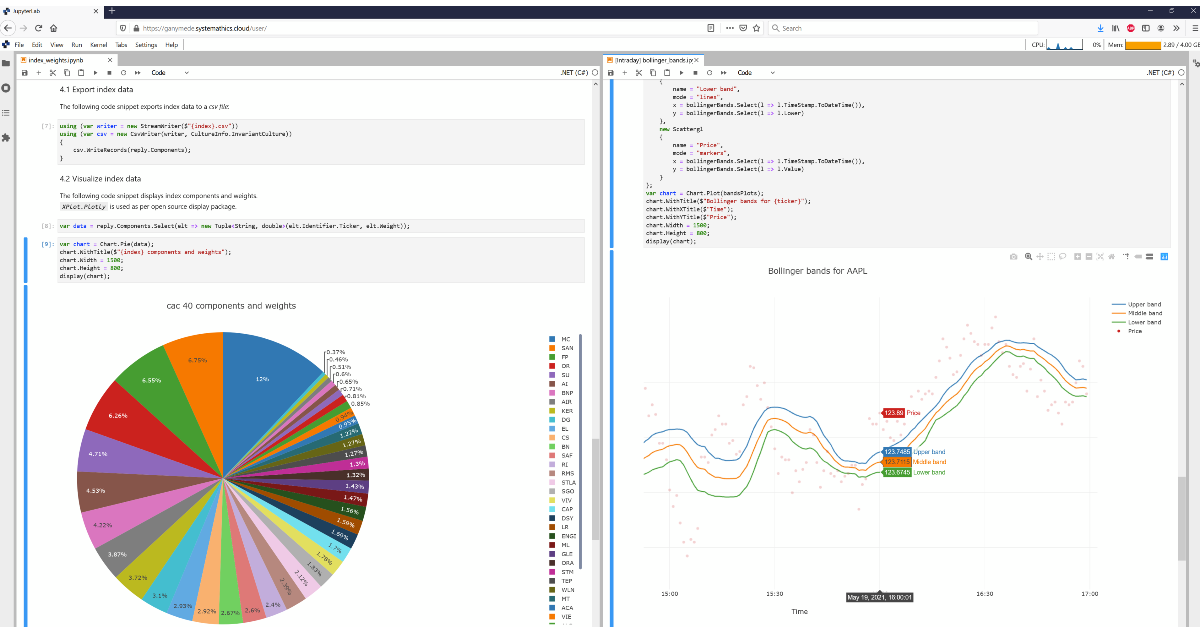Screen dimensions: 1200x627
Task: Choose the box select tool on the Bollinger chart
Action: pos(1050,257)
